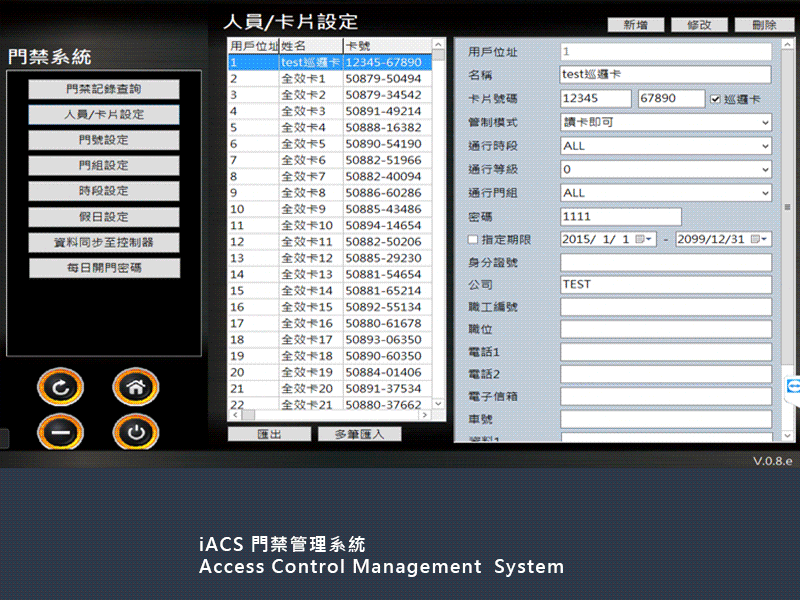Viewport: 800px width, 600px height.
Task: Toggle the 巡邏卡 checkbox
Action: pos(715,99)
